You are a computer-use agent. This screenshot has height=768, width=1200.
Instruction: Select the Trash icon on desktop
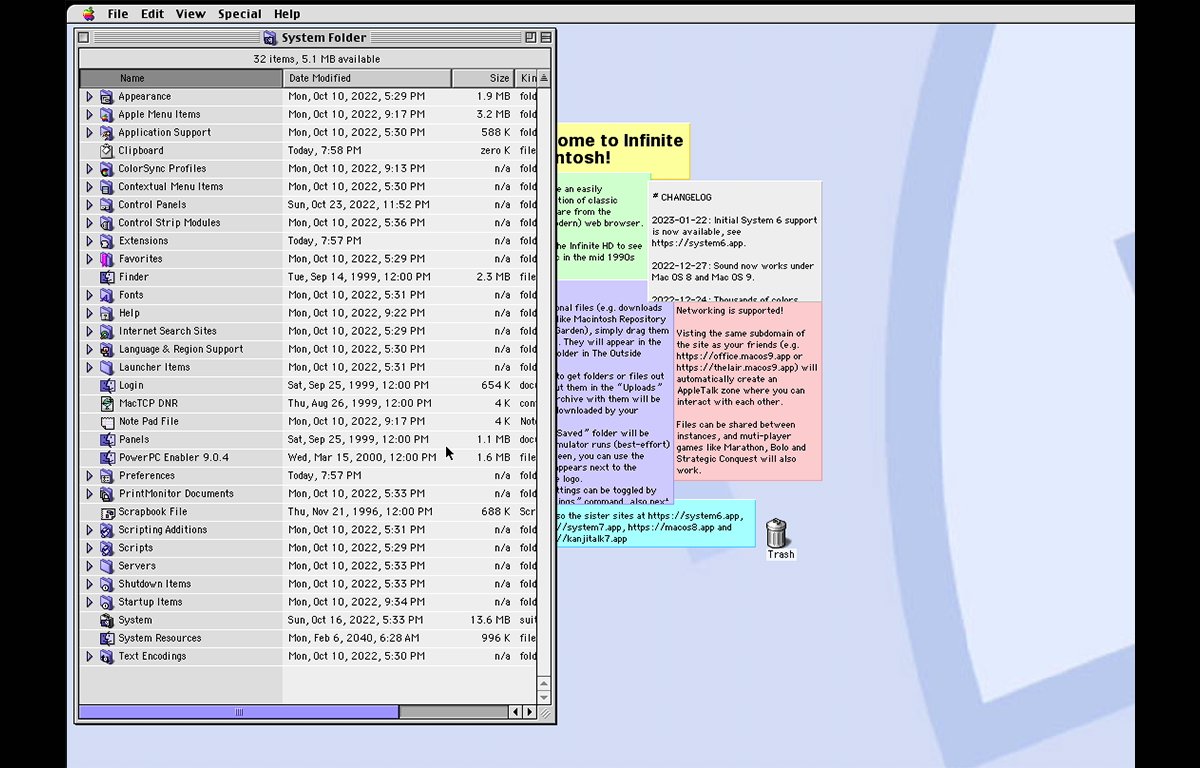click(x=777, y=533)
